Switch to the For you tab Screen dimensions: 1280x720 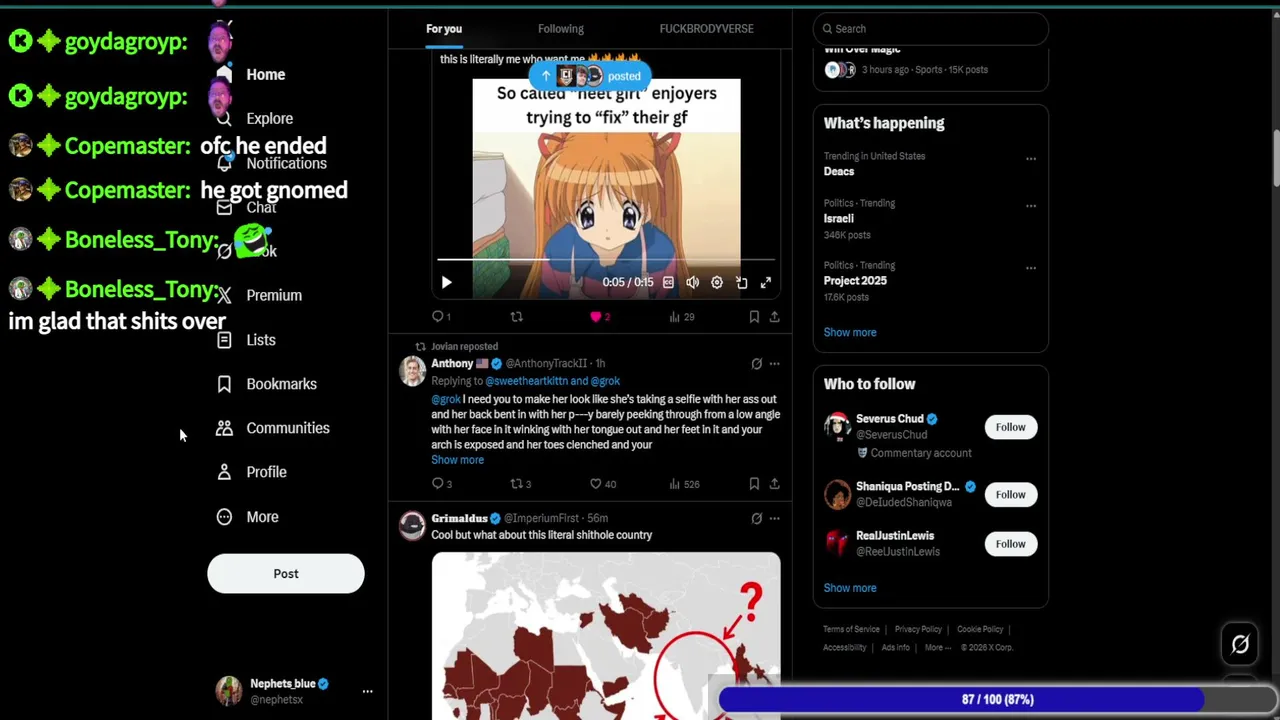click(444, 29)
